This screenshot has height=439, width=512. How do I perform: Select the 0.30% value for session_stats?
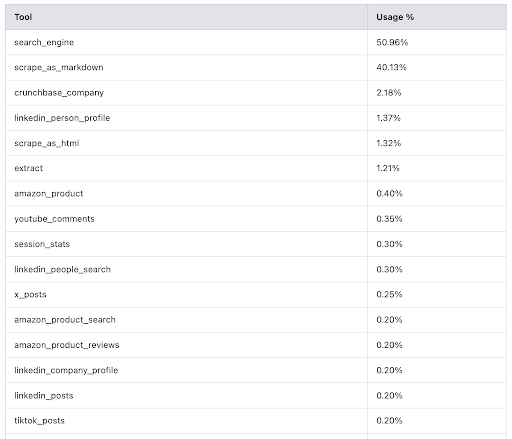coord(389,244)
